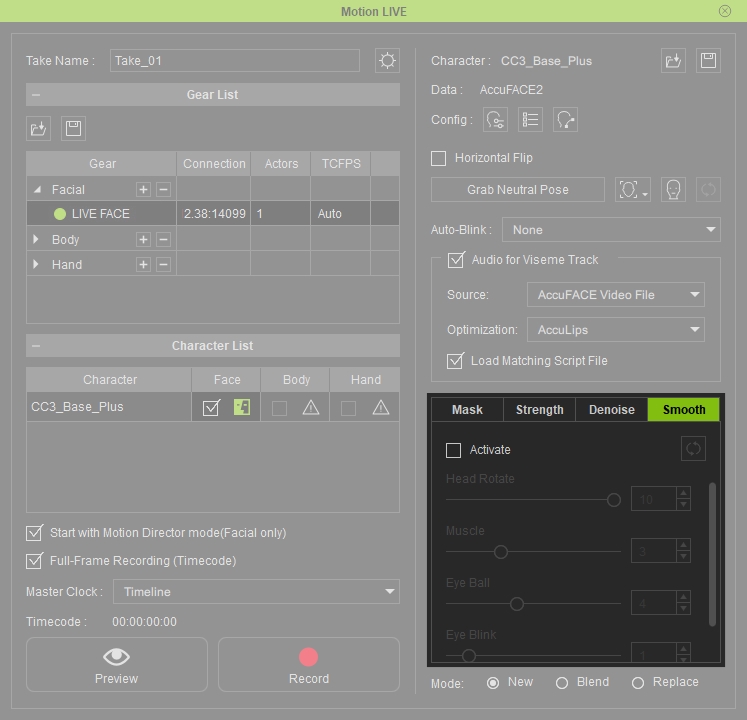
Task: Click Body warning triangle for CC3_Base_Plus
Action: coord(311,407)
